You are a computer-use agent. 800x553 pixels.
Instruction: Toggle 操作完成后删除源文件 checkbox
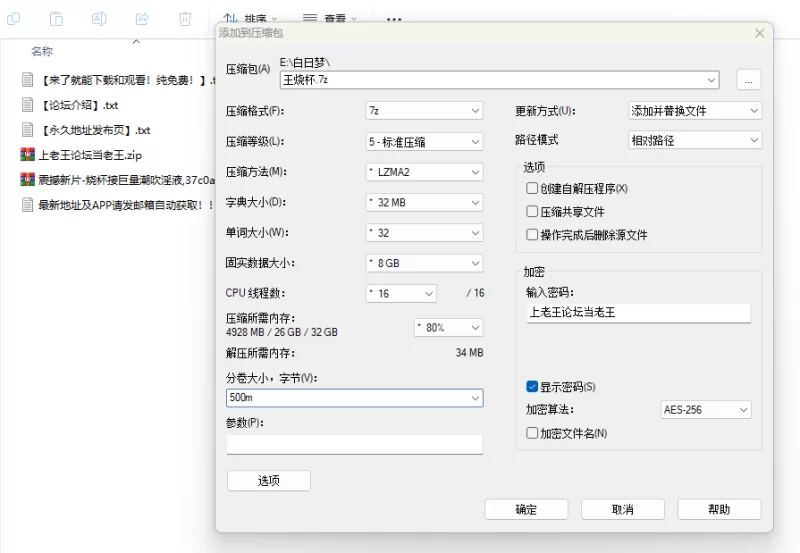pyautogui.click(x=532, y=235)
